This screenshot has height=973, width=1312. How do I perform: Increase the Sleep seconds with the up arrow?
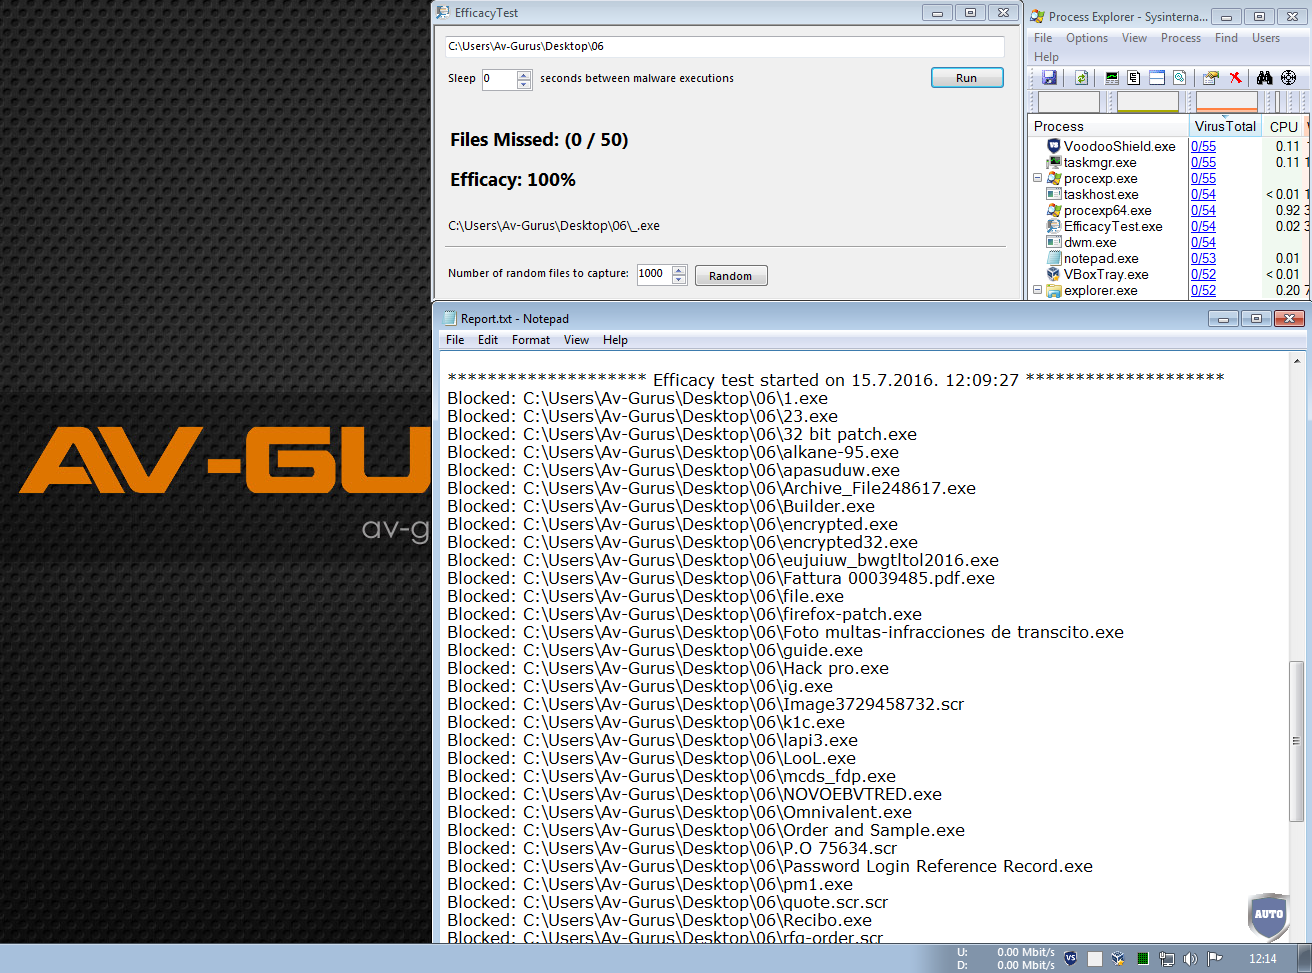[x=524, y=74]
